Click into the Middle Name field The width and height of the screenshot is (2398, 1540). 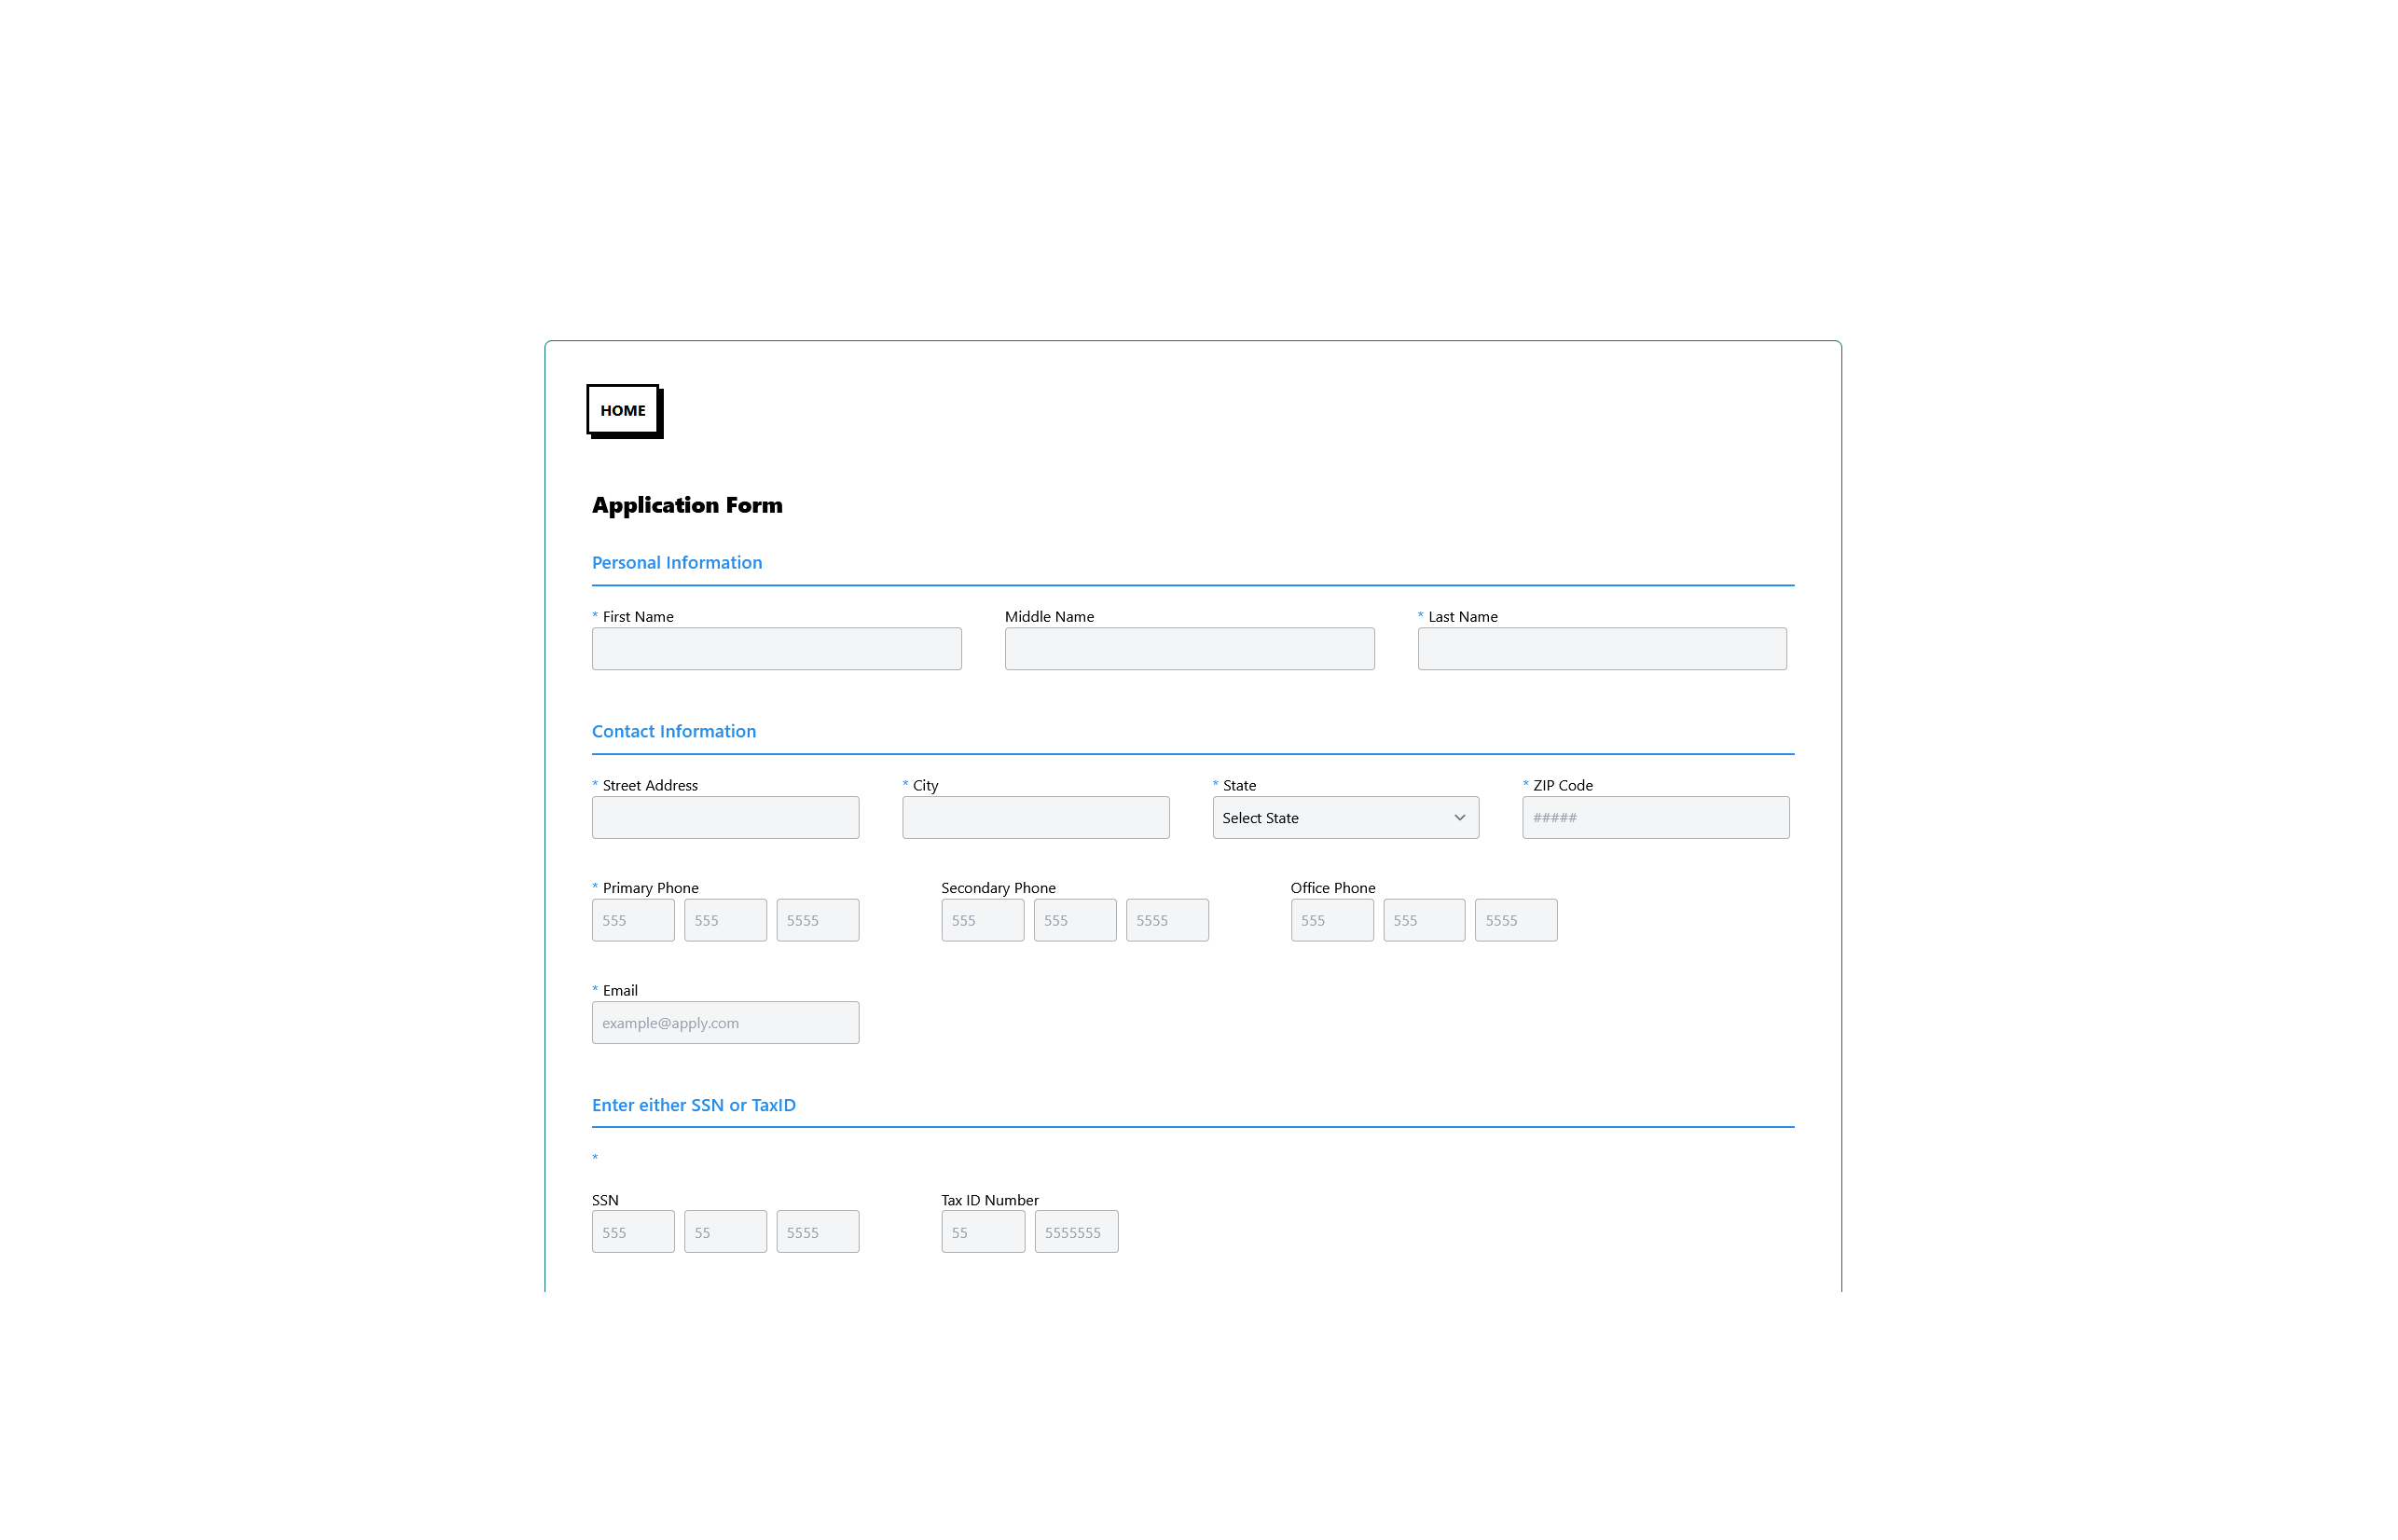[1188, 649]
